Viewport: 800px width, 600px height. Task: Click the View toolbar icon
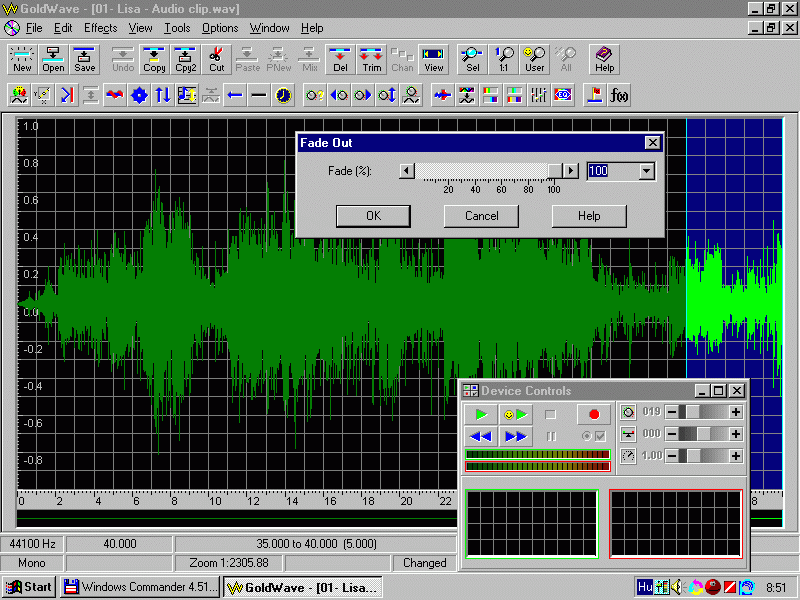pos(434,60)
